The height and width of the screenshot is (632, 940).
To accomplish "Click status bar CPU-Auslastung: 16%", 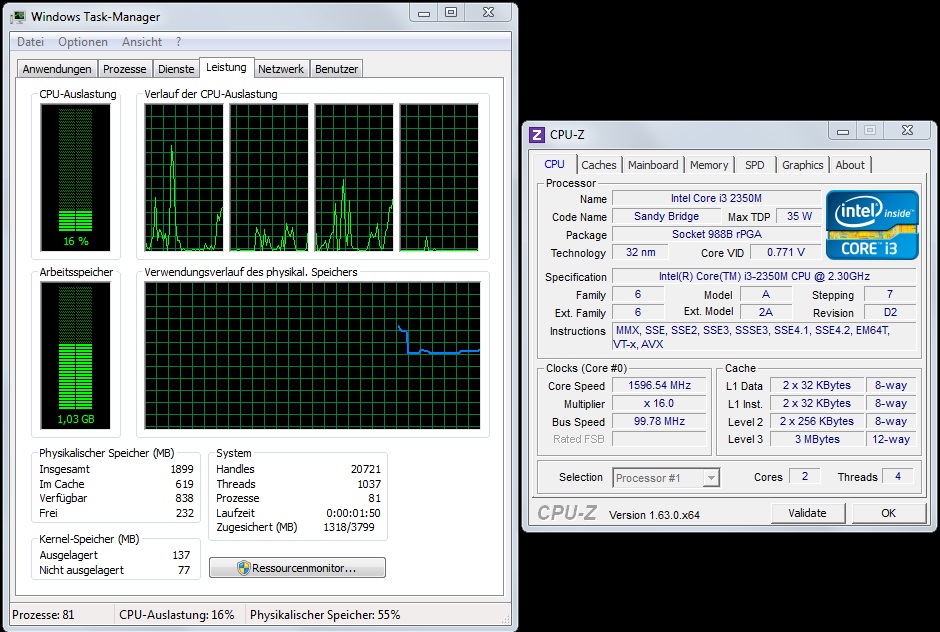I will click(176, 615).
